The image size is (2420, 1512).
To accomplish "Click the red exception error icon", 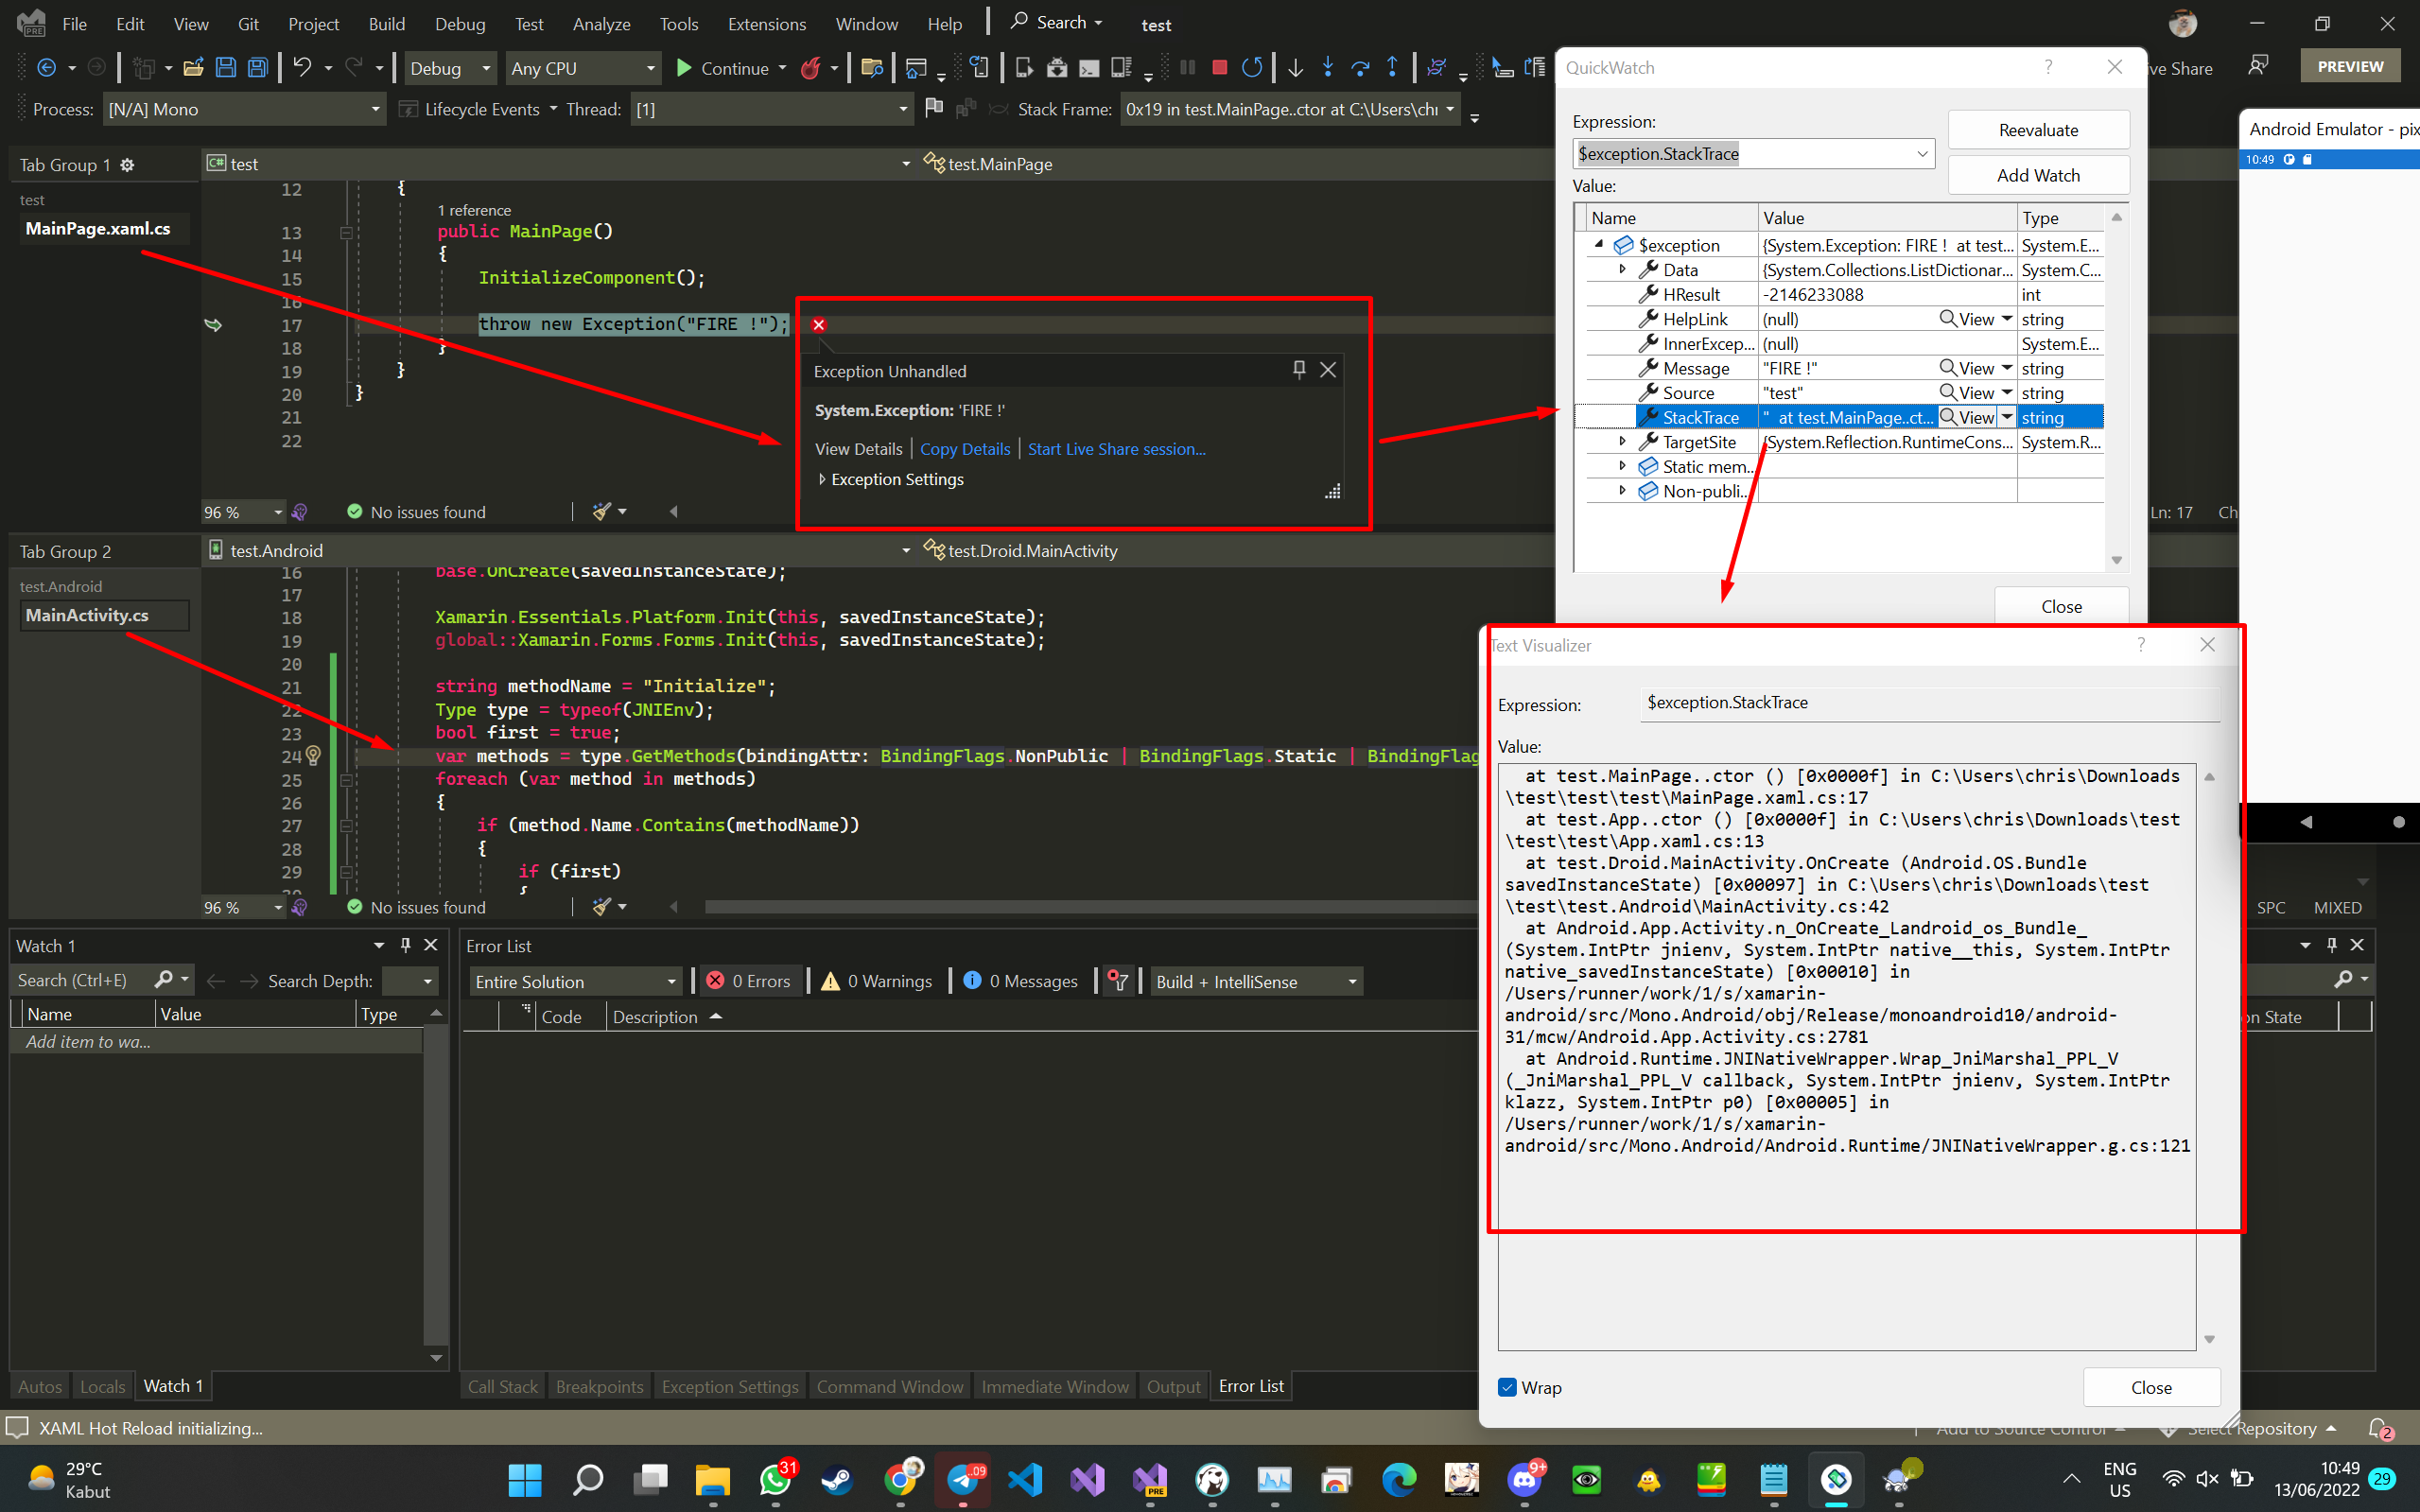I will [818, 325].
